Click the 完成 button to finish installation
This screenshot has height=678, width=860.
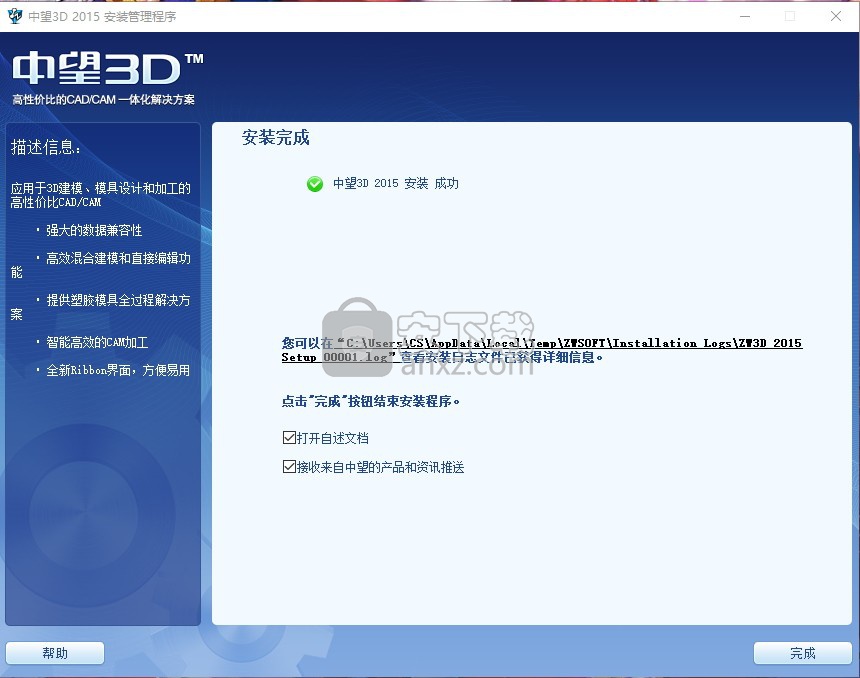click(x=802, y=653)
